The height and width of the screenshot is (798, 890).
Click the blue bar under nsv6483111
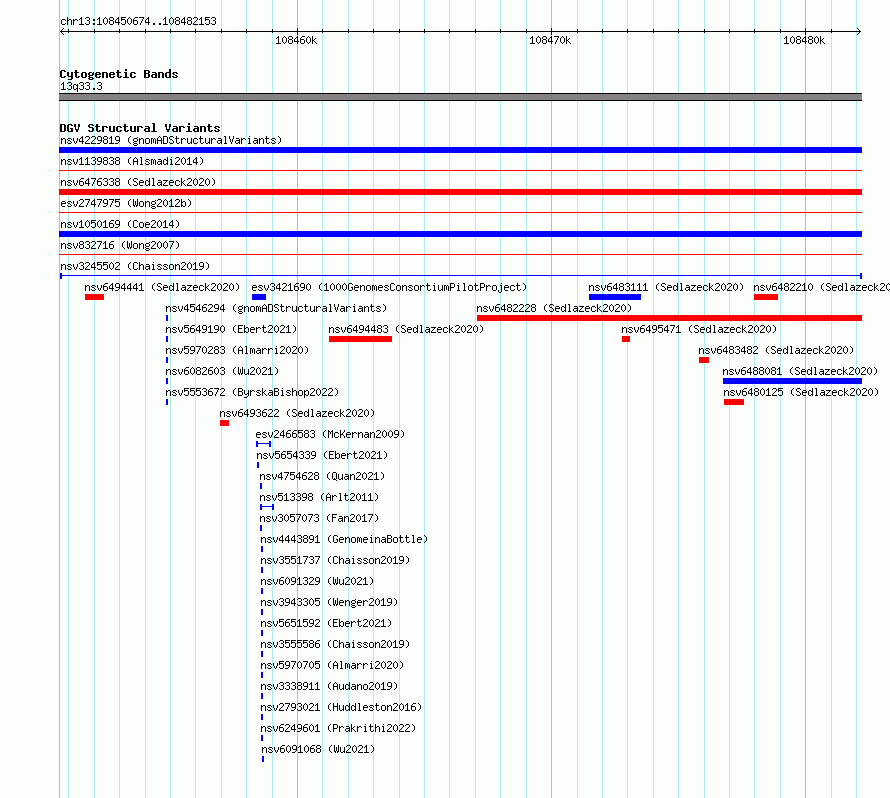[615, 297]
